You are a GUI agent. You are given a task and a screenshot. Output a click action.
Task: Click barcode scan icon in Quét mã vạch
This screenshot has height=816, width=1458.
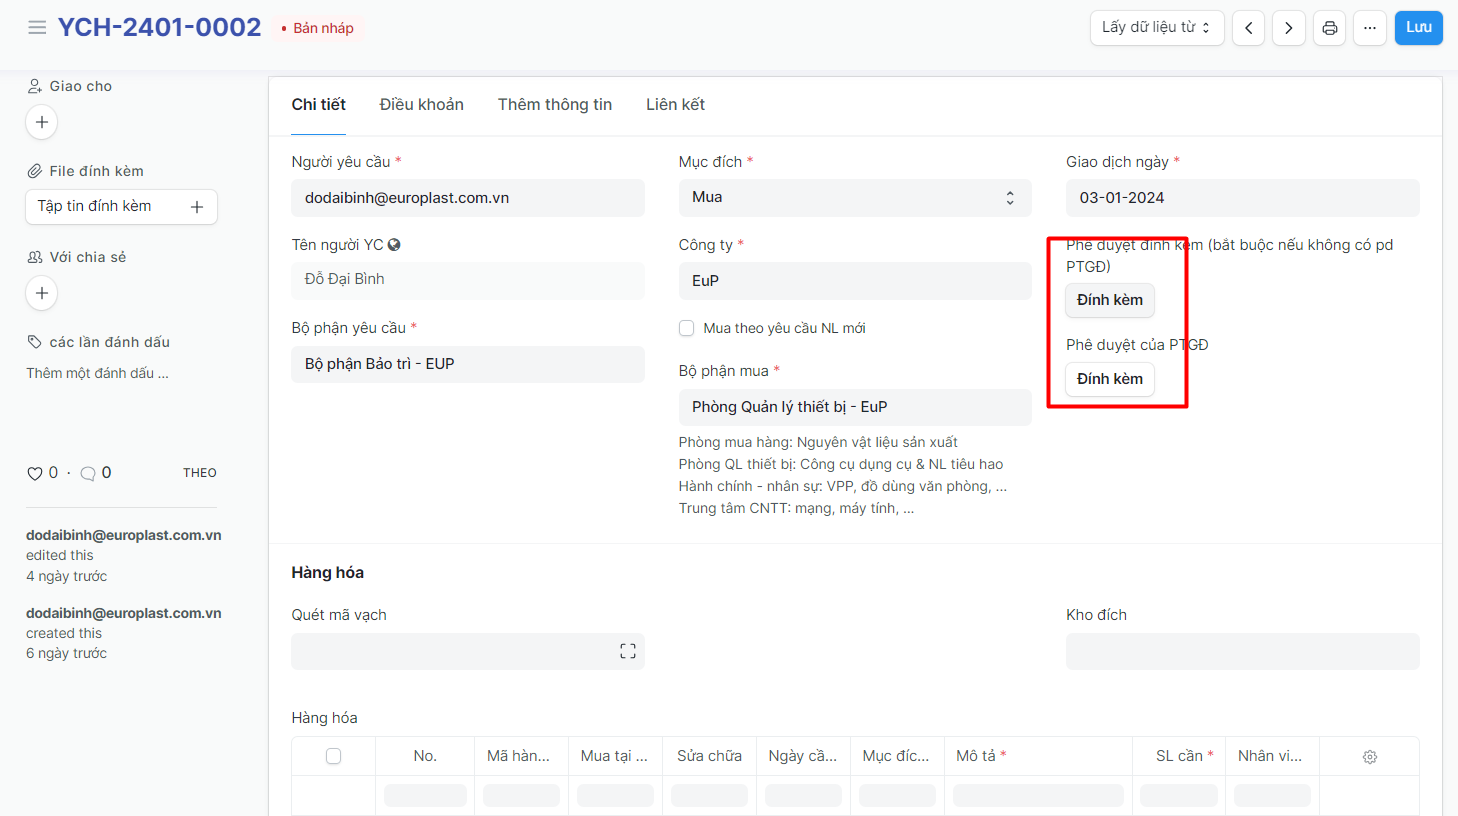point(628,651)
